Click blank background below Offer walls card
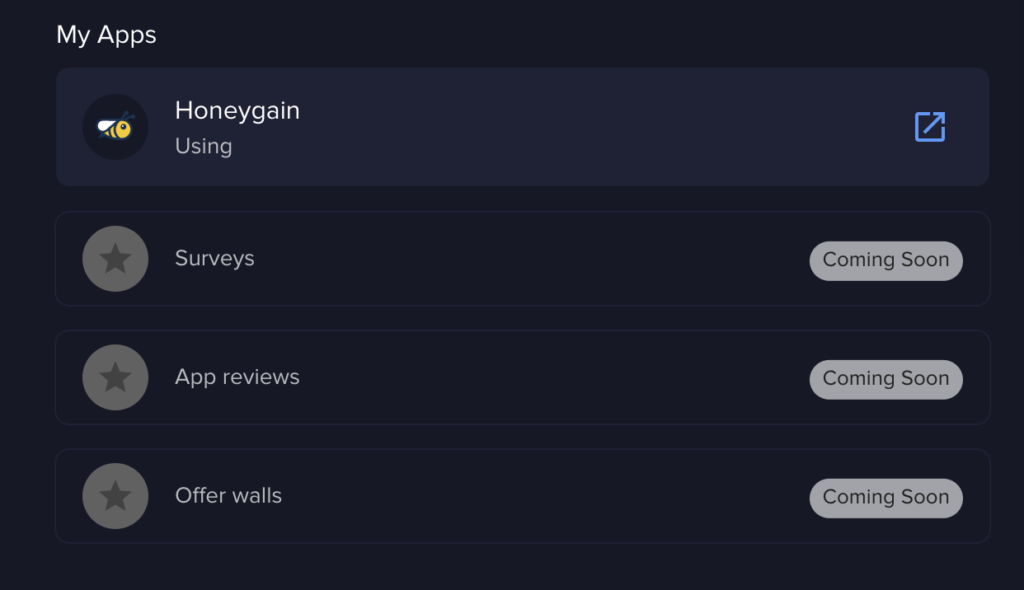 coord(522,568)
